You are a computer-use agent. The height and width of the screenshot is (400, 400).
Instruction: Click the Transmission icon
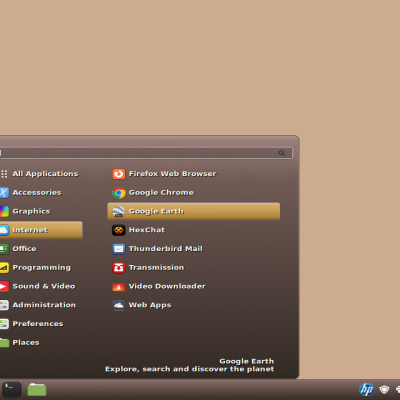click(119, 267)
